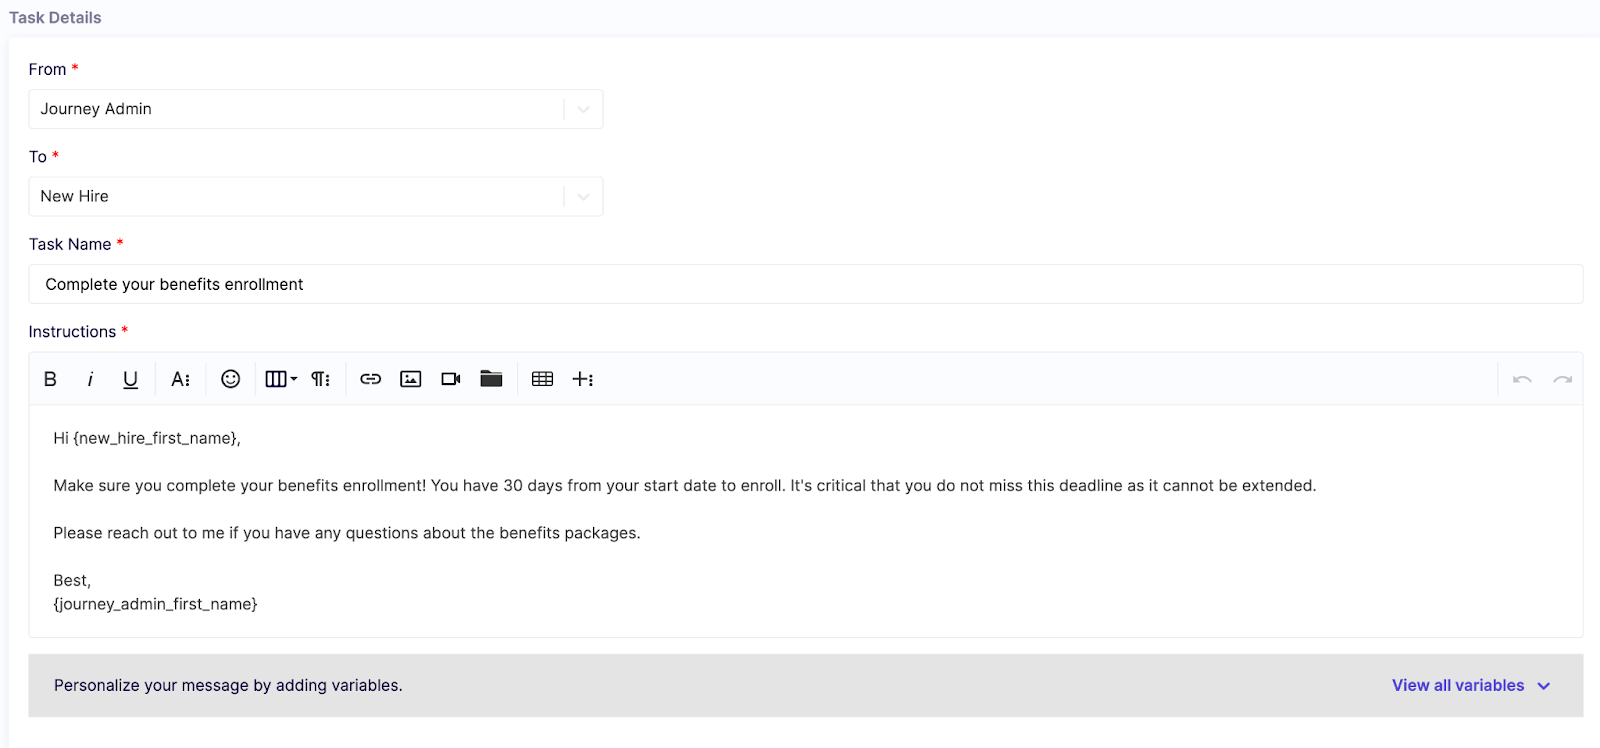Undo the last editor change
1600x748 pixels.
[1522, 379]
